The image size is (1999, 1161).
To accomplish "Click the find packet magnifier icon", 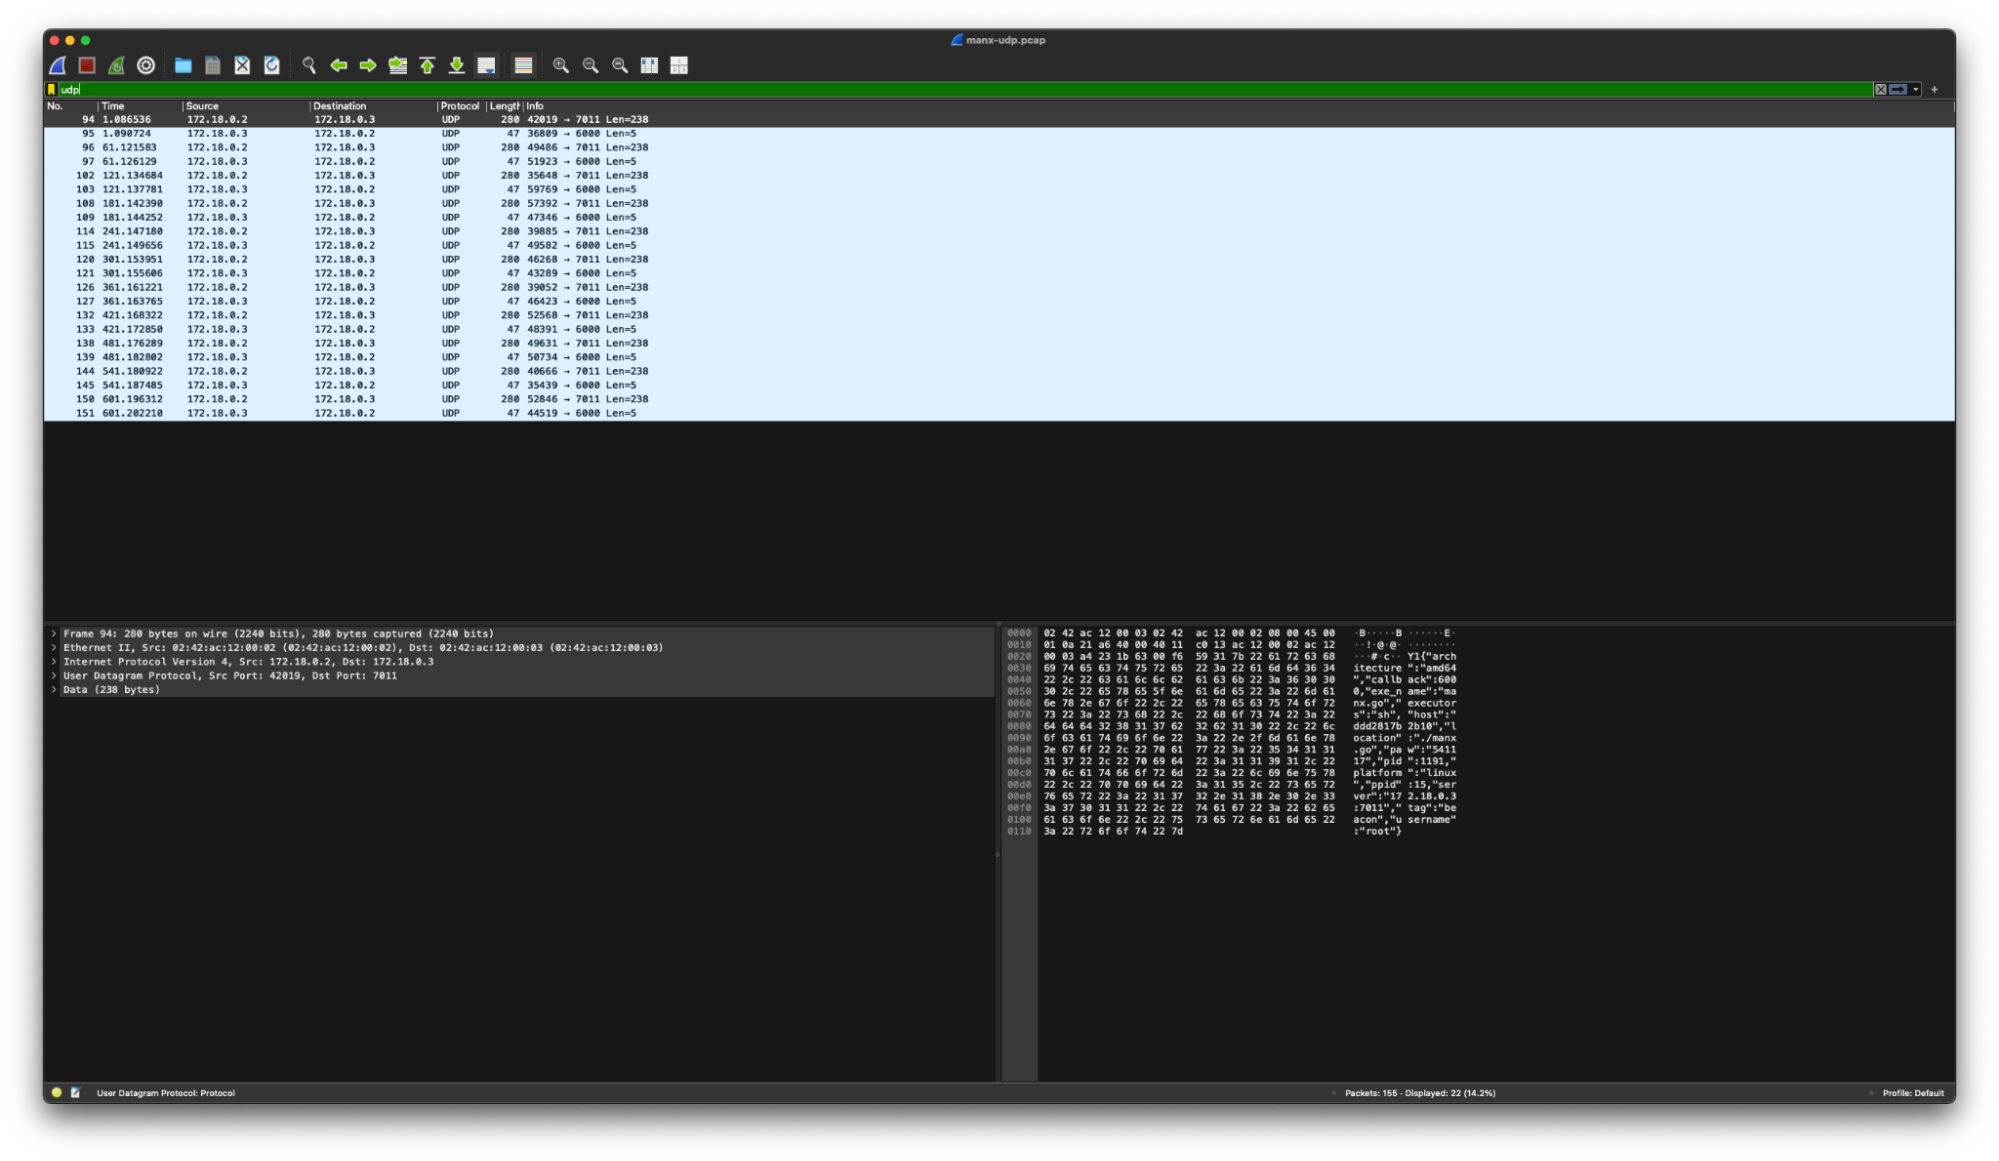I will coord(309,65).
